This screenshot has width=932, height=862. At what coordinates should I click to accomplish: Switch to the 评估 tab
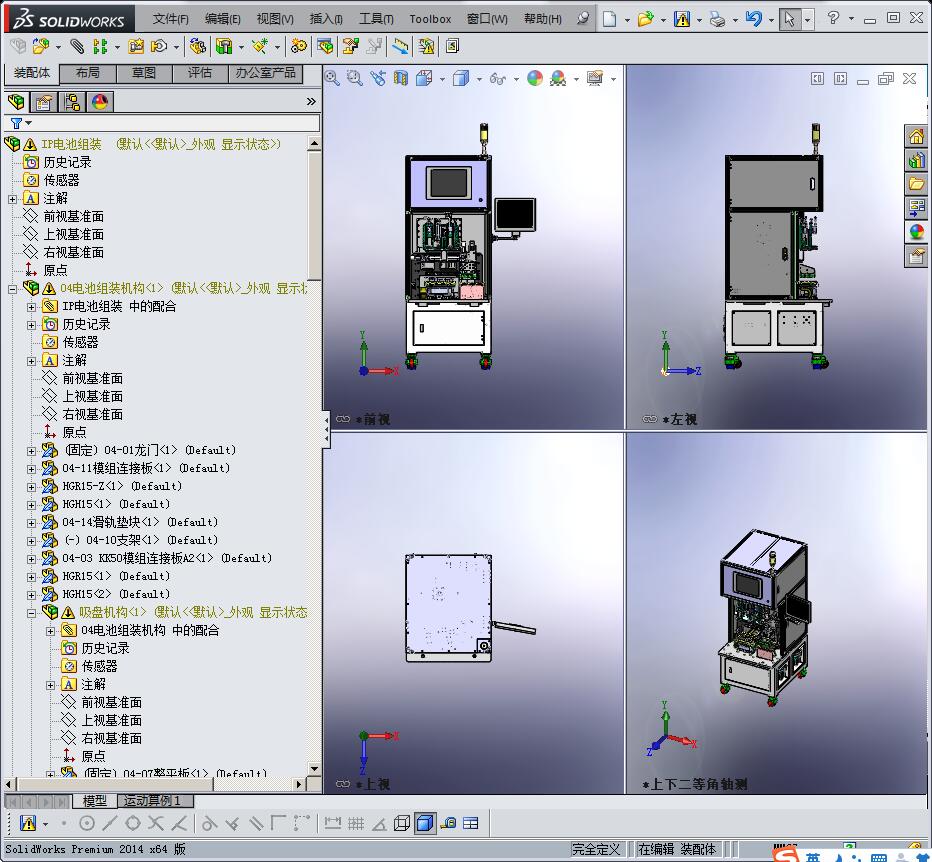pyautogui.click(x=200, y=73)
